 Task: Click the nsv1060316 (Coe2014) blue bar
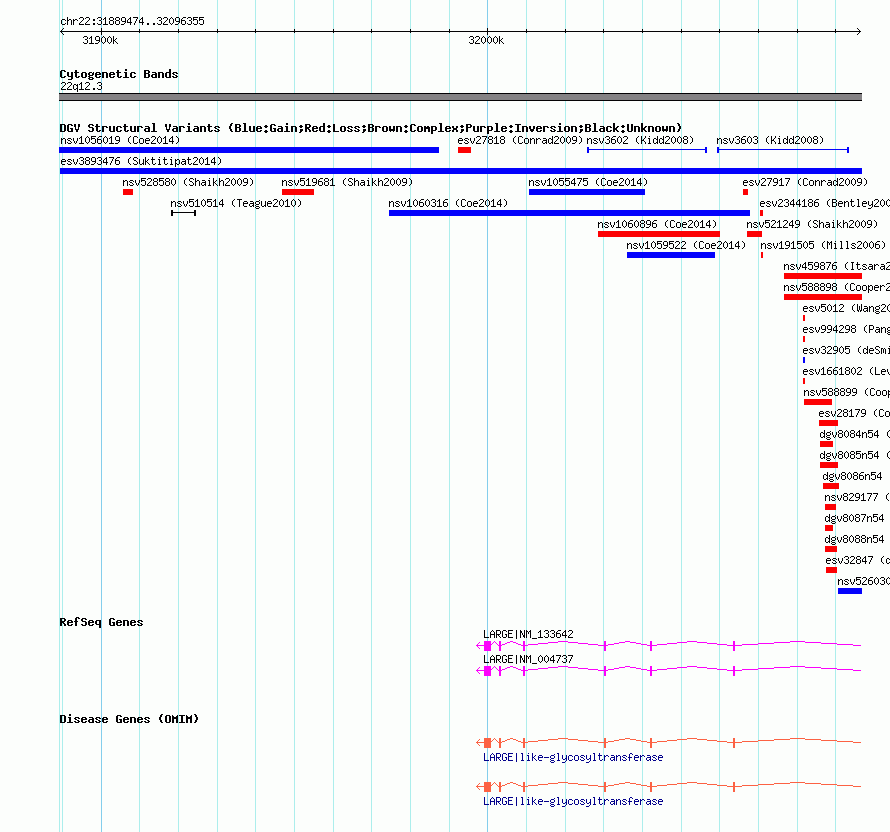[569, 213]
